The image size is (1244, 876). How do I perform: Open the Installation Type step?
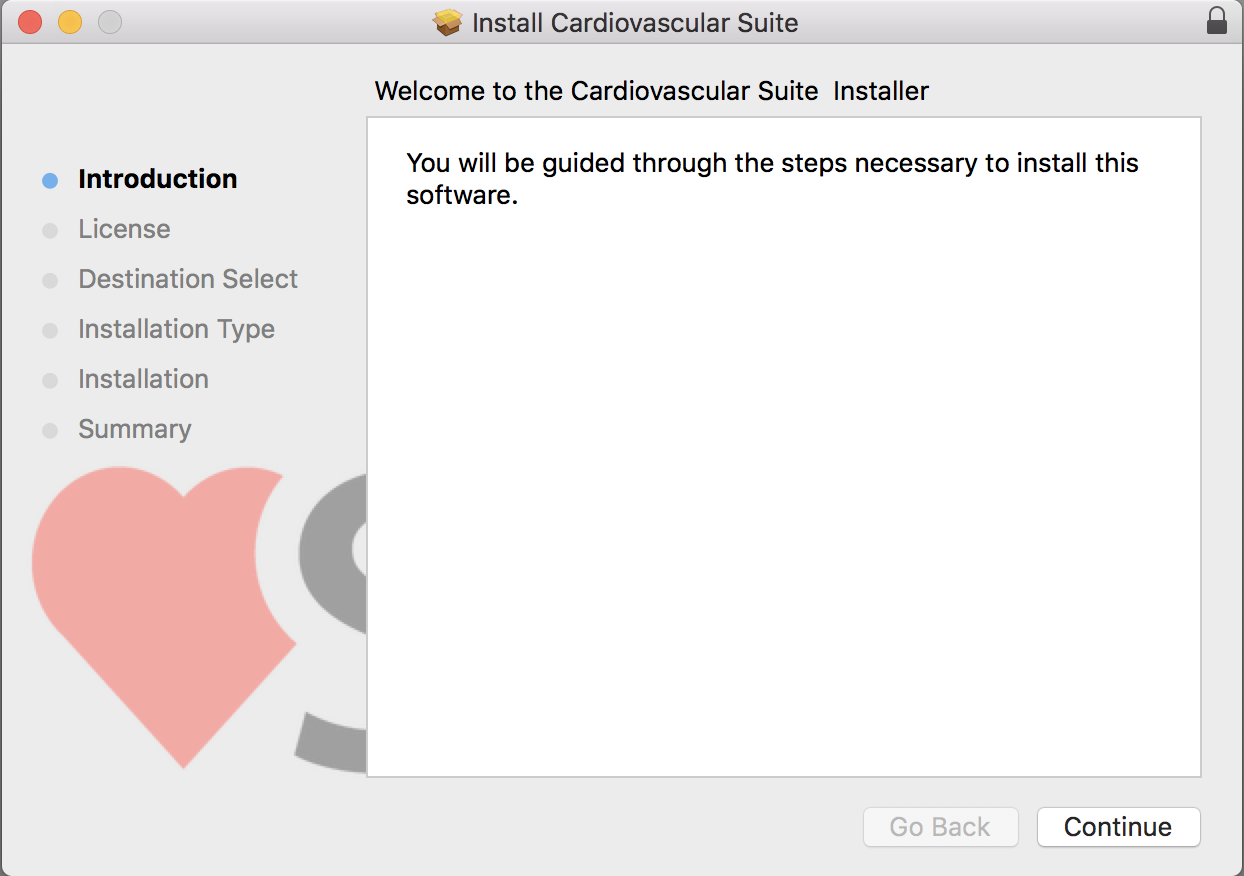[176, 329]
